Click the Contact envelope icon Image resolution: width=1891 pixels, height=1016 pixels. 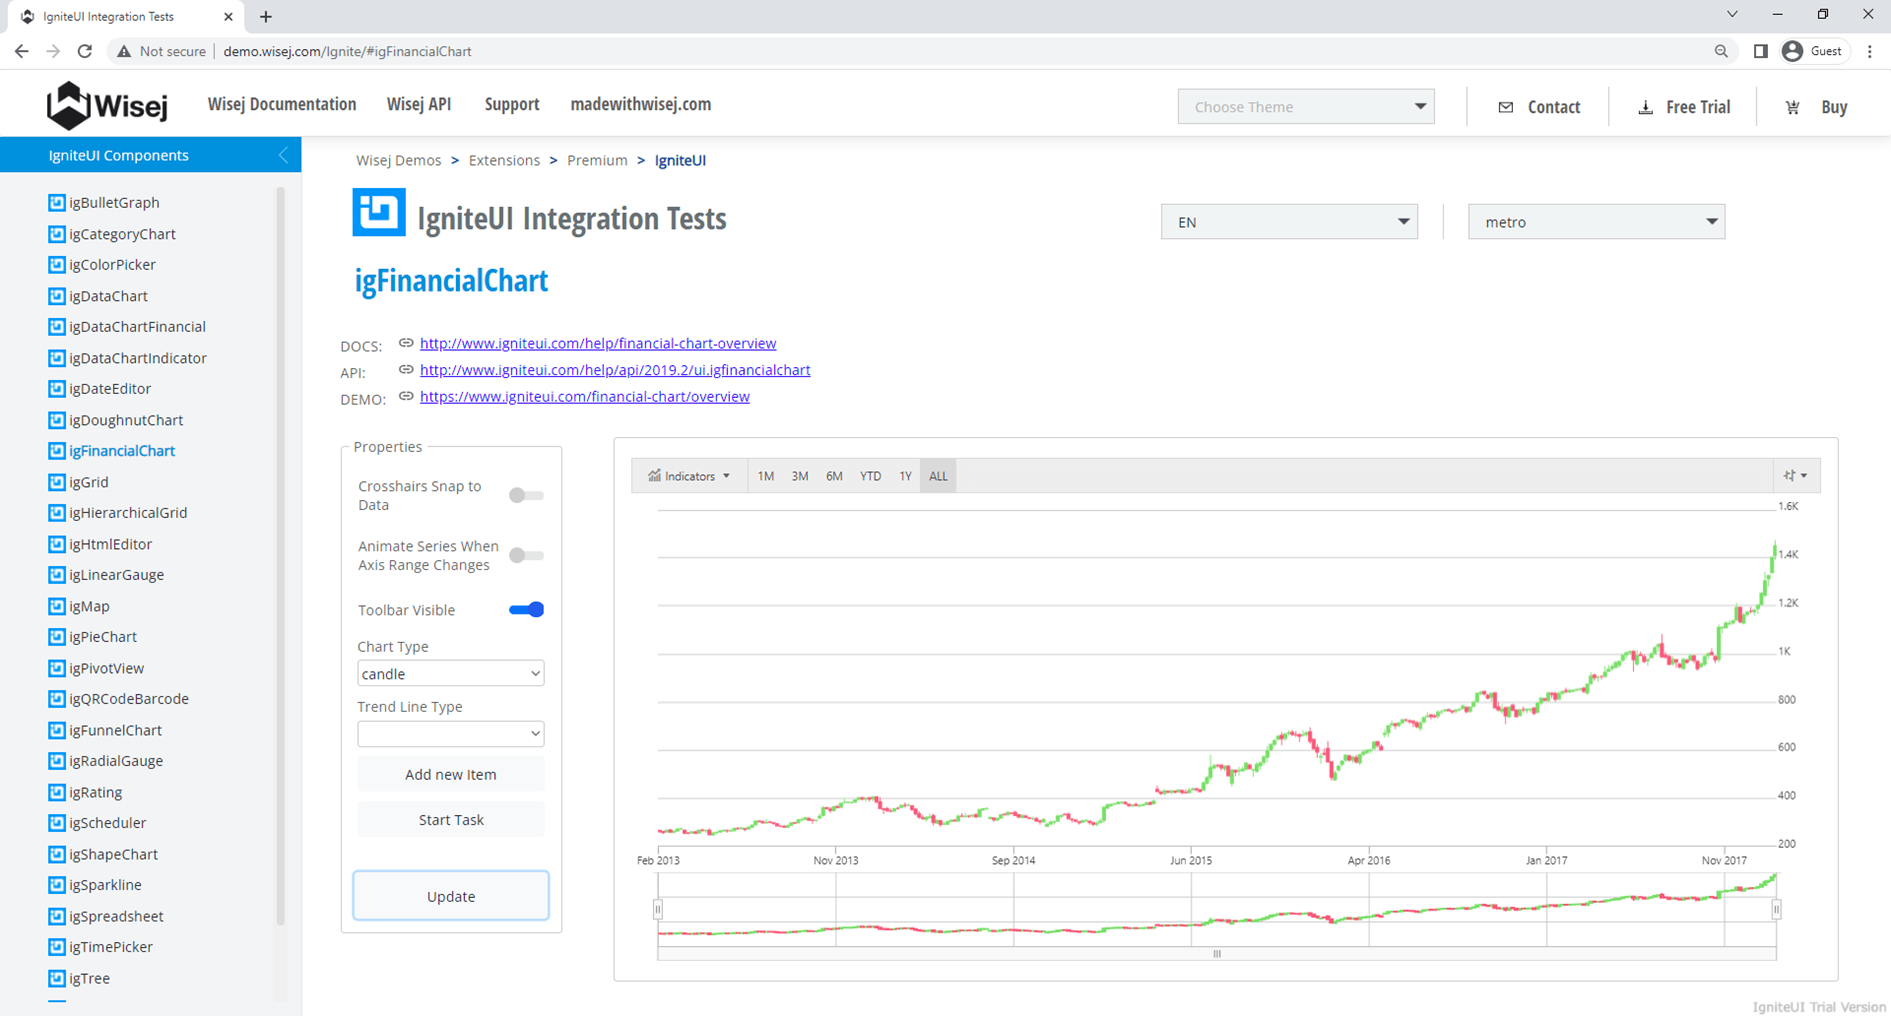click(x=1505, y=107)
